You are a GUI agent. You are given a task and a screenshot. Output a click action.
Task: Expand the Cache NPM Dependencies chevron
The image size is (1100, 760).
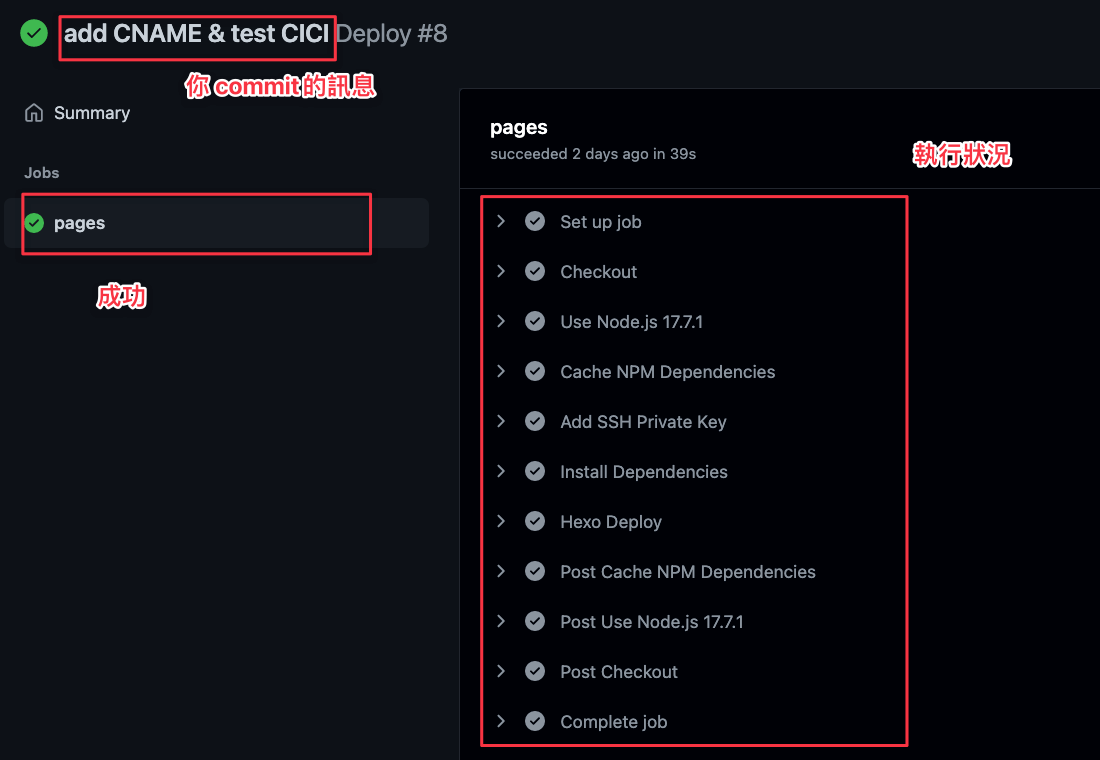[x=501, y=372]
